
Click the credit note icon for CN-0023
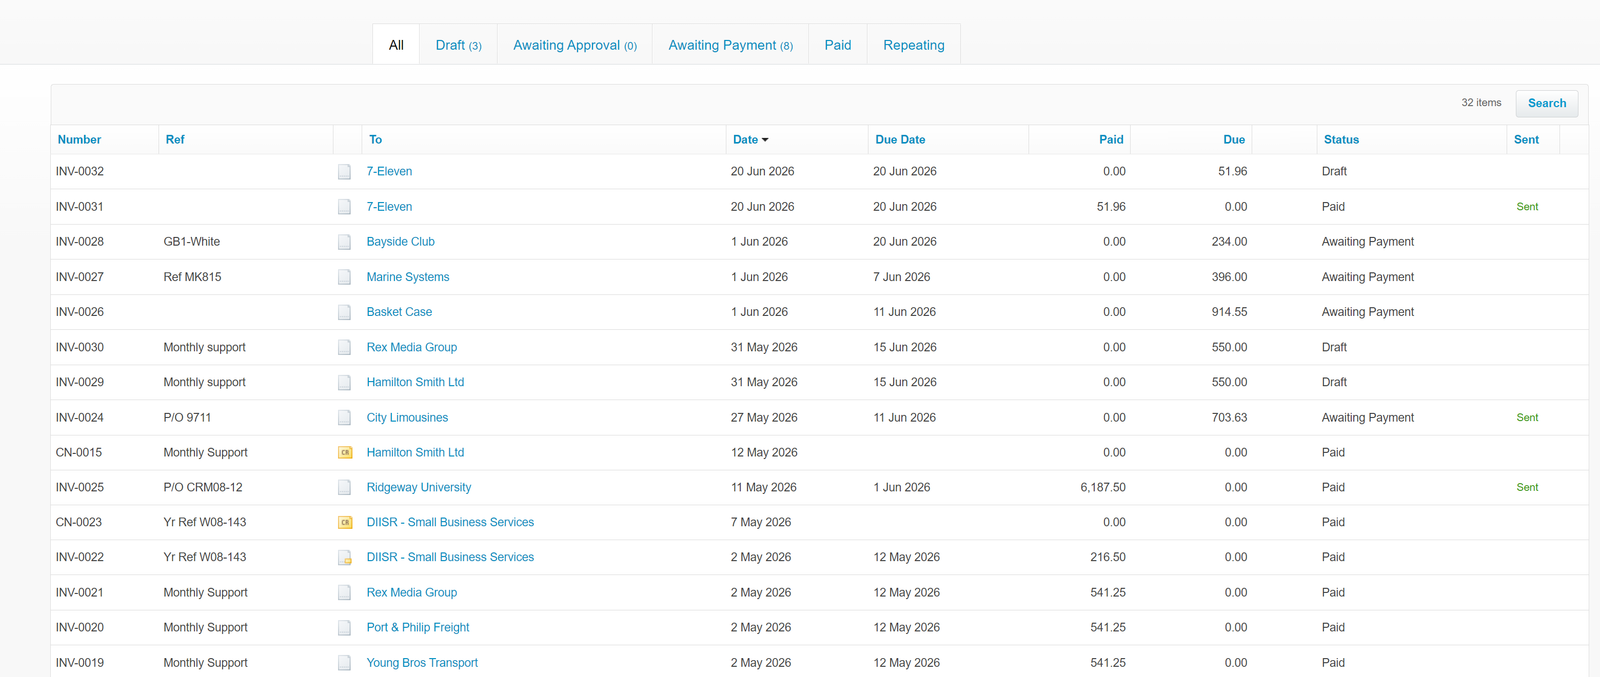point(345,523)
